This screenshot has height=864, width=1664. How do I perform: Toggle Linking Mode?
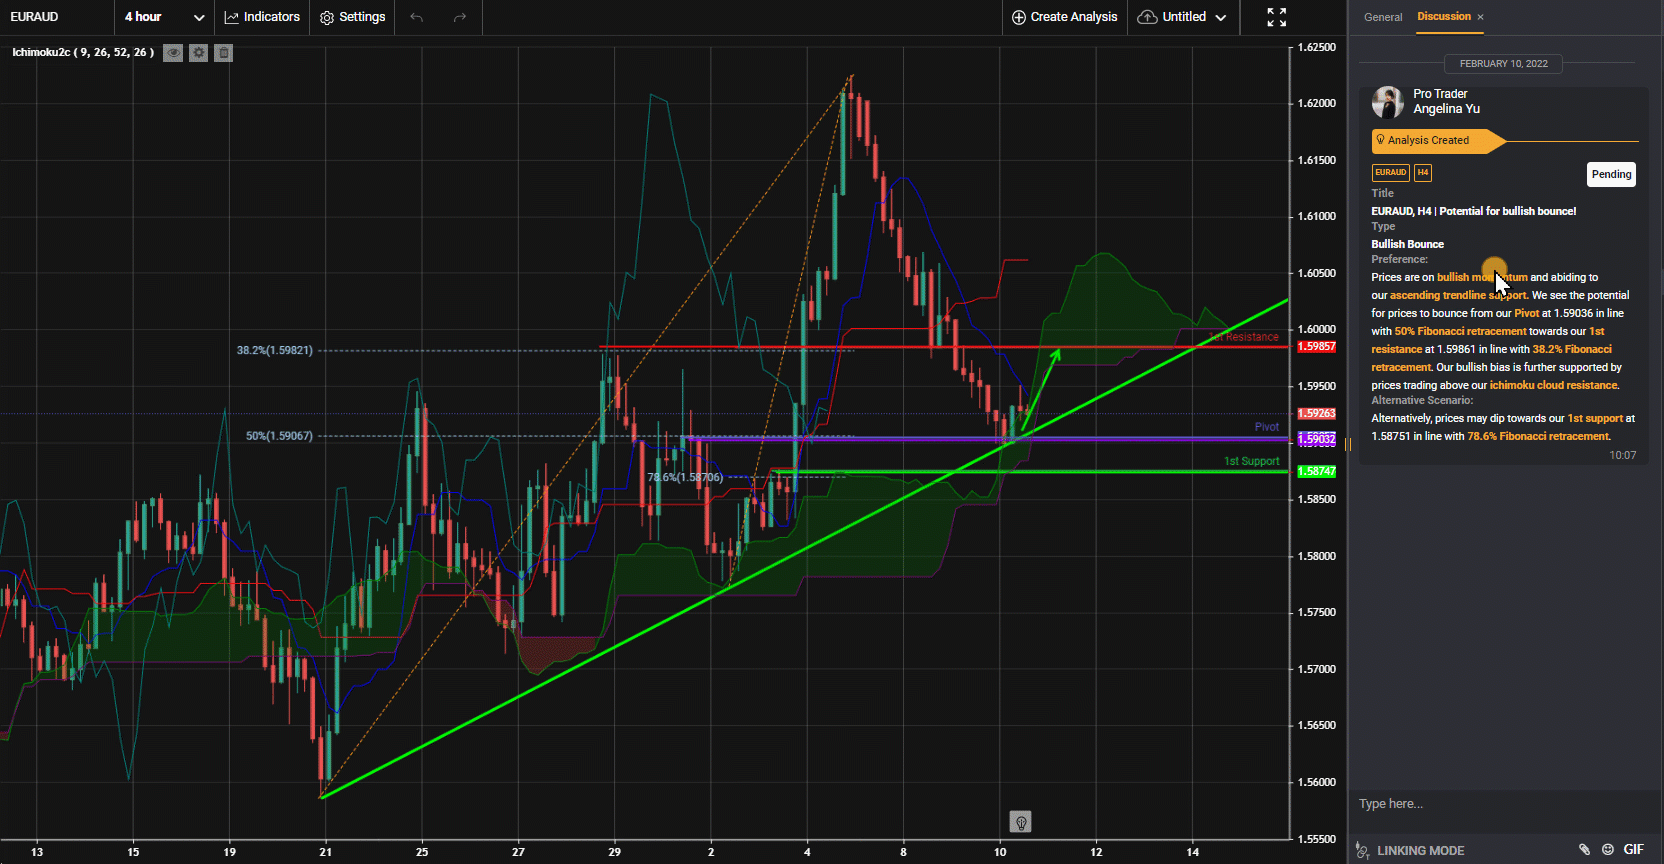click(x=1410, y=850)
